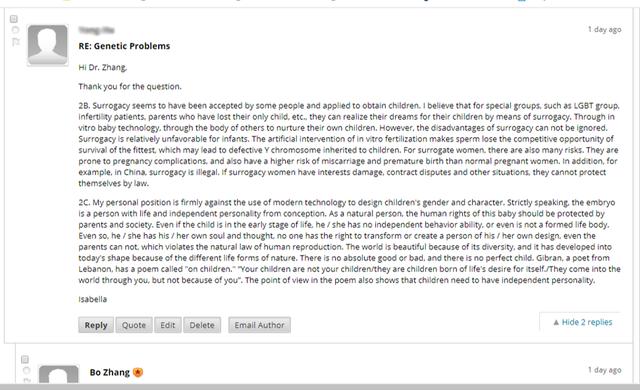Click Bo Zhang's avatar picture
Image resolution: width=640 pixels, height=390 pixels.
(x=59, y=374)
